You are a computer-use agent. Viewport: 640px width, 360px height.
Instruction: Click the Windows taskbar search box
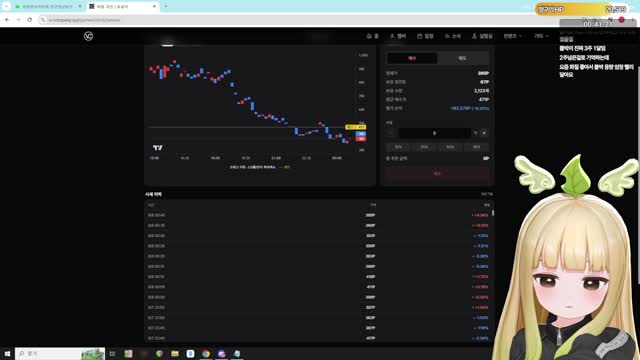pyautogui.click(x=60, y=353)
